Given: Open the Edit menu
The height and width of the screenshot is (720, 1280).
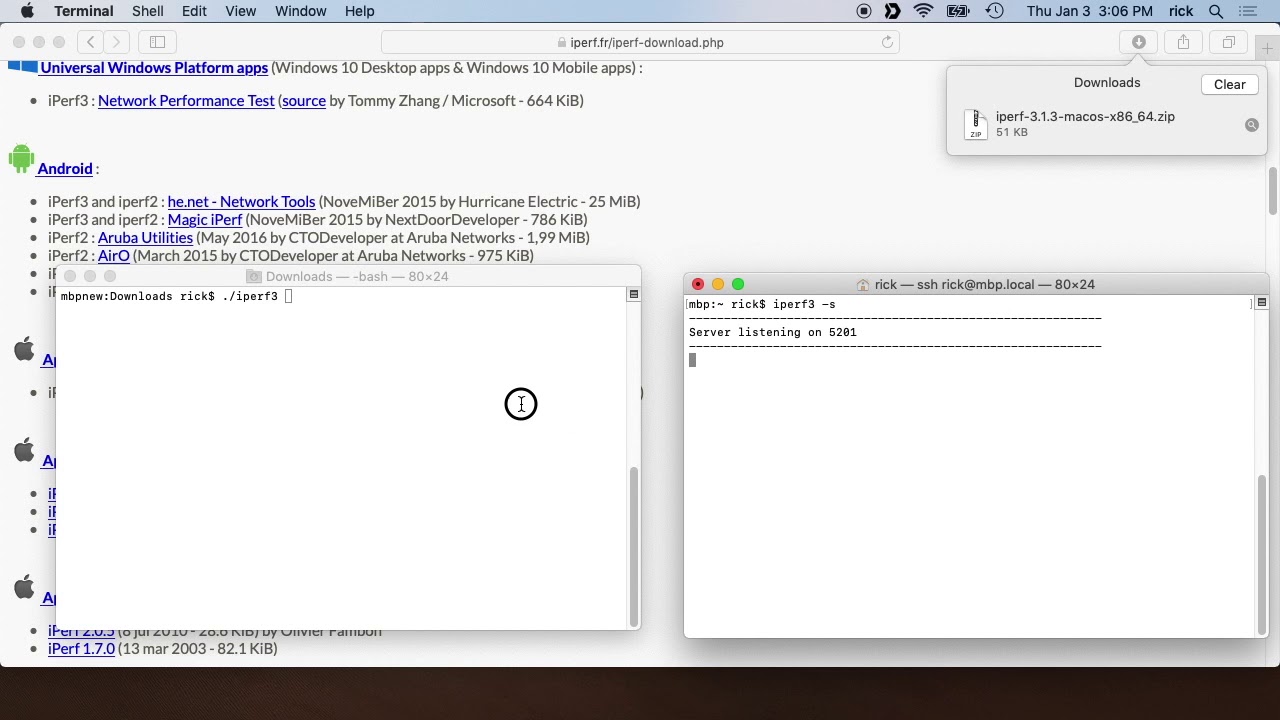Looking at the screenshot, I should [194, 11].
